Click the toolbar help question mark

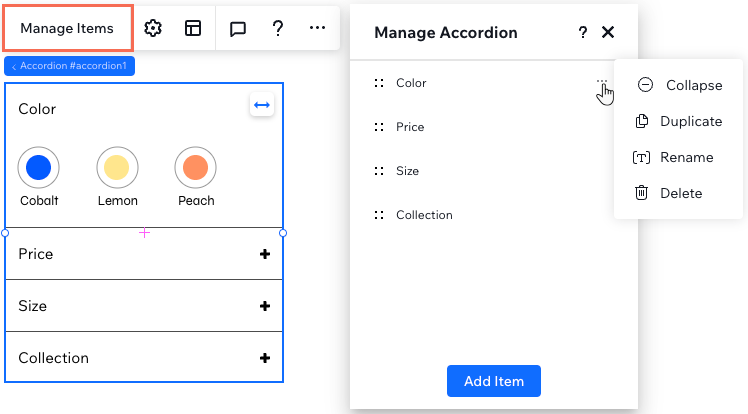click(278, 28)
